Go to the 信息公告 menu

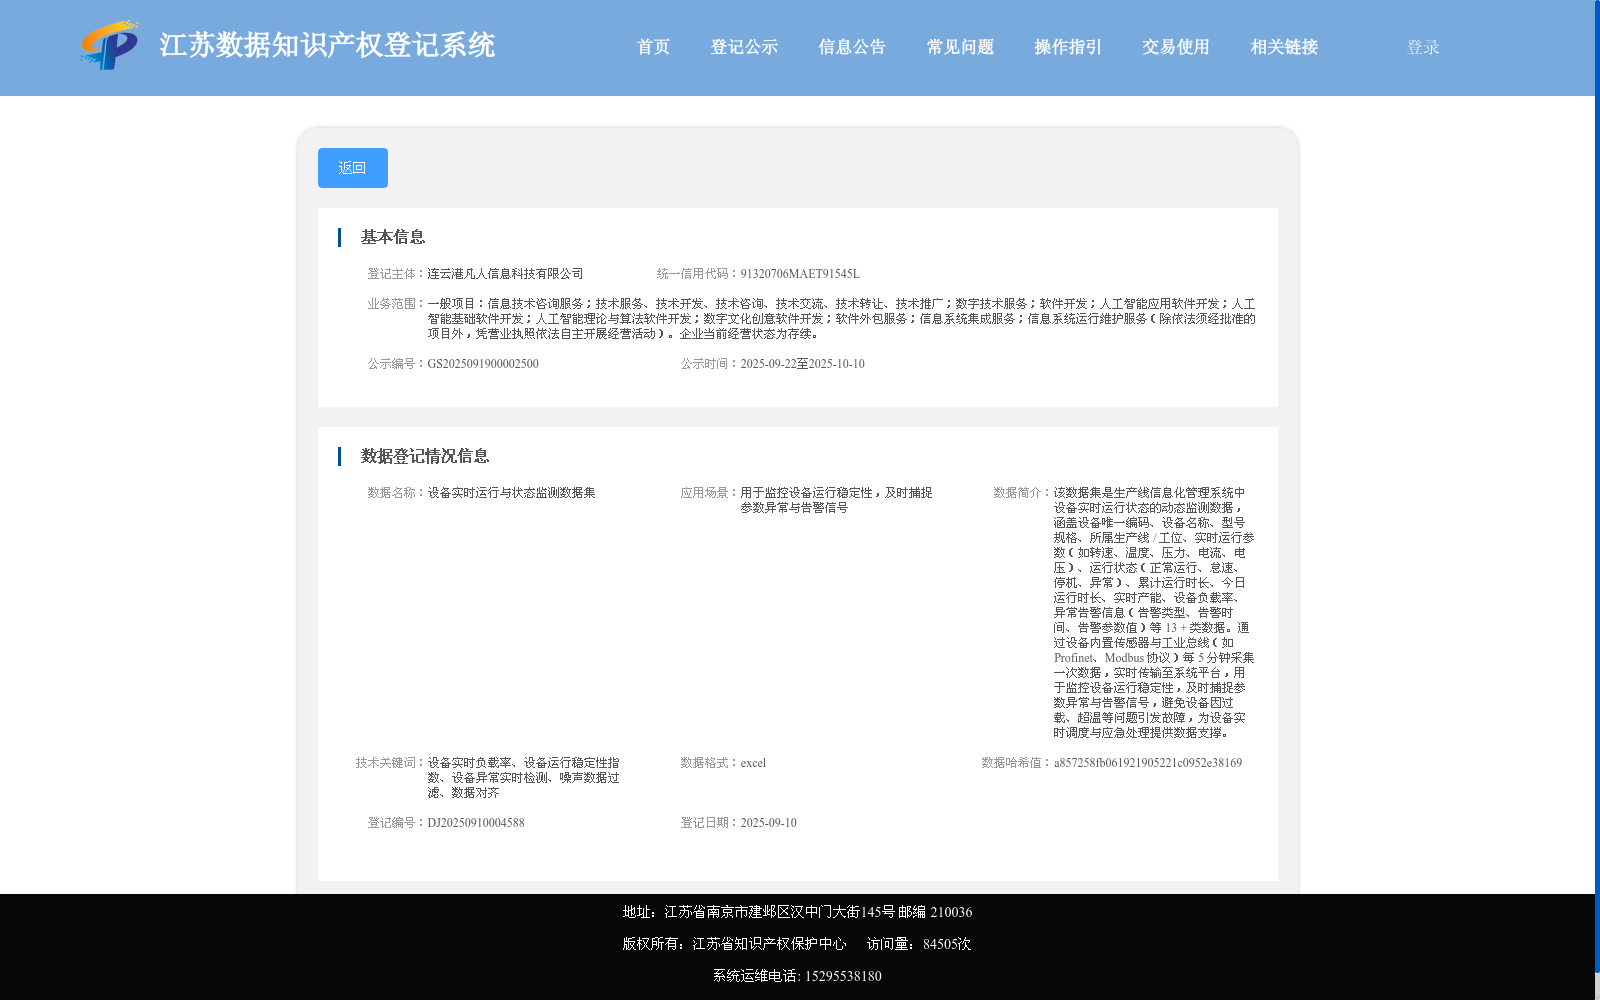(852, 47)
